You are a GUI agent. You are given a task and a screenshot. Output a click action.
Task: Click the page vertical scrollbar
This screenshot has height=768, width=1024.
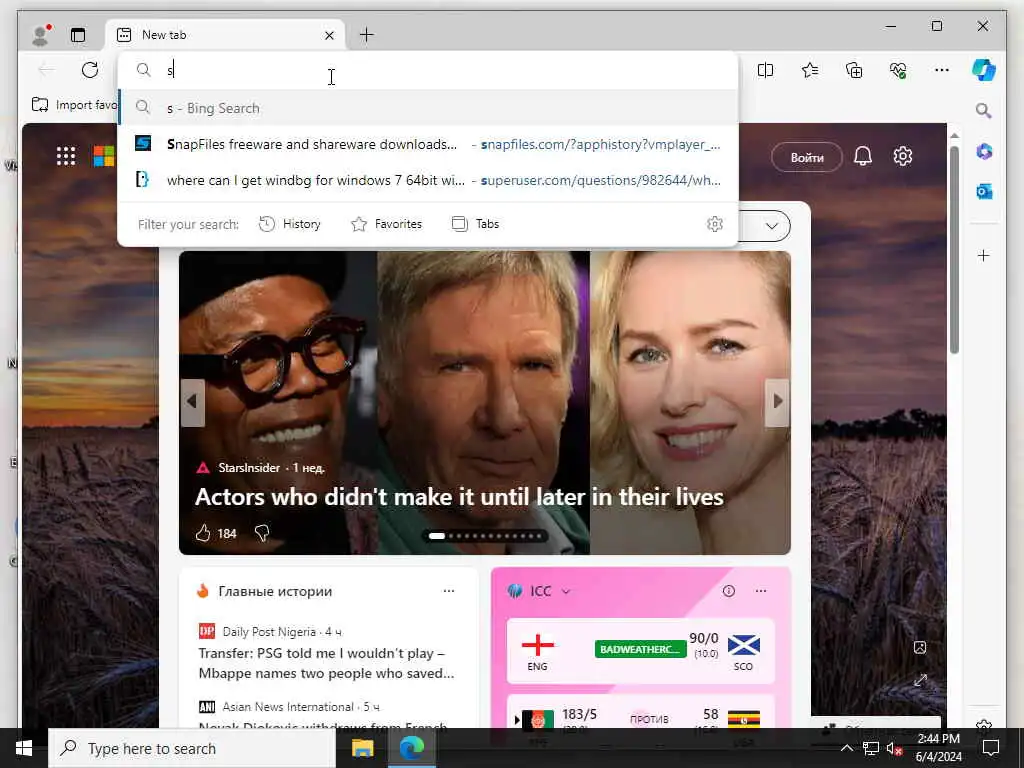pos(954,249)
